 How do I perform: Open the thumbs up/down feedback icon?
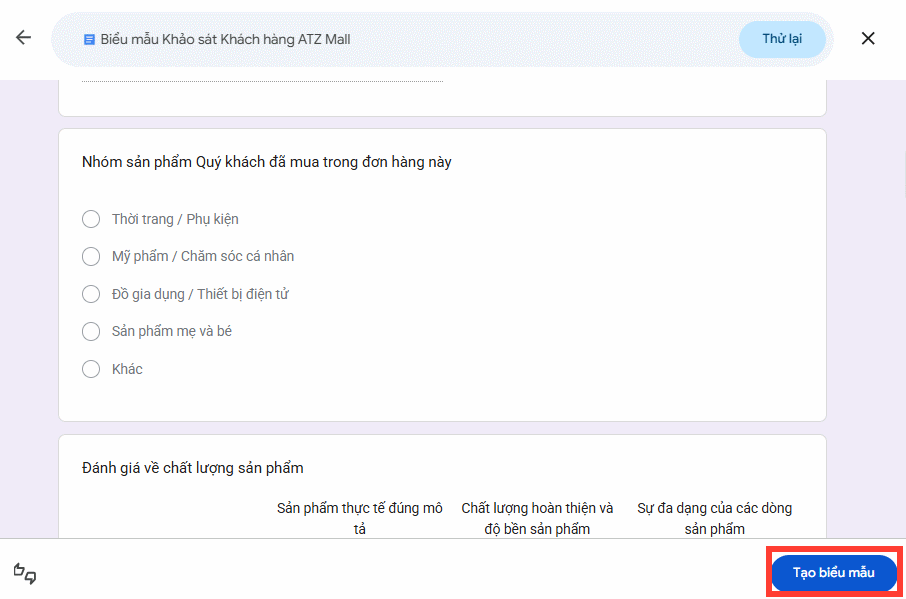coord(25,573)
